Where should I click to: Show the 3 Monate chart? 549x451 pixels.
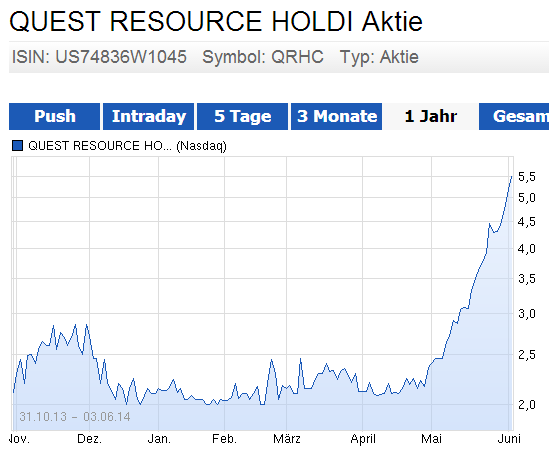coord(336,116)
